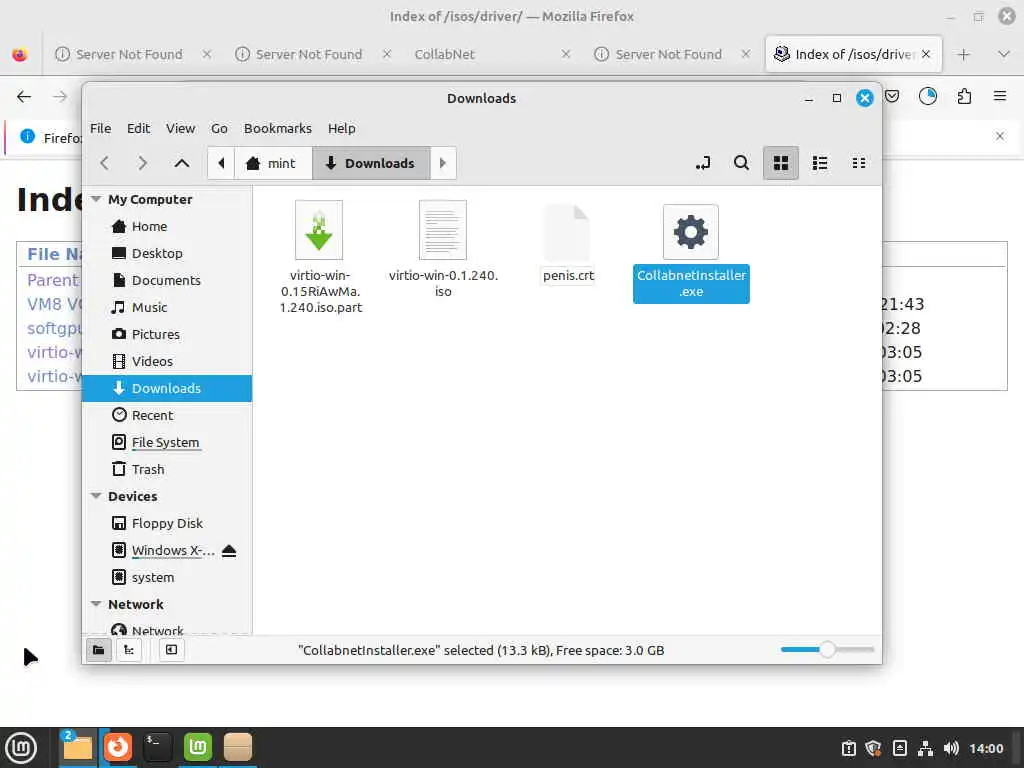Open the File menu
Image resolution: width=1024 pixels, height=768 pixels.
[x=101, y=129]
